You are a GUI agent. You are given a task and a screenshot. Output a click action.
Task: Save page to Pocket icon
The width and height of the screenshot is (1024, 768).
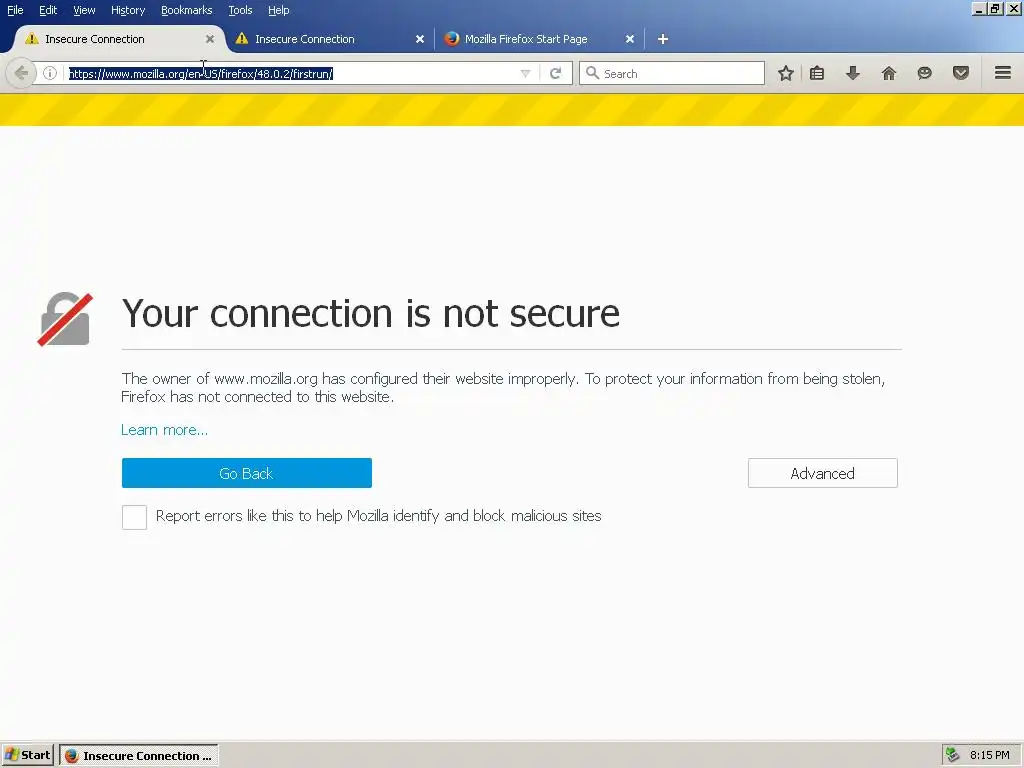tap(961, 73)
